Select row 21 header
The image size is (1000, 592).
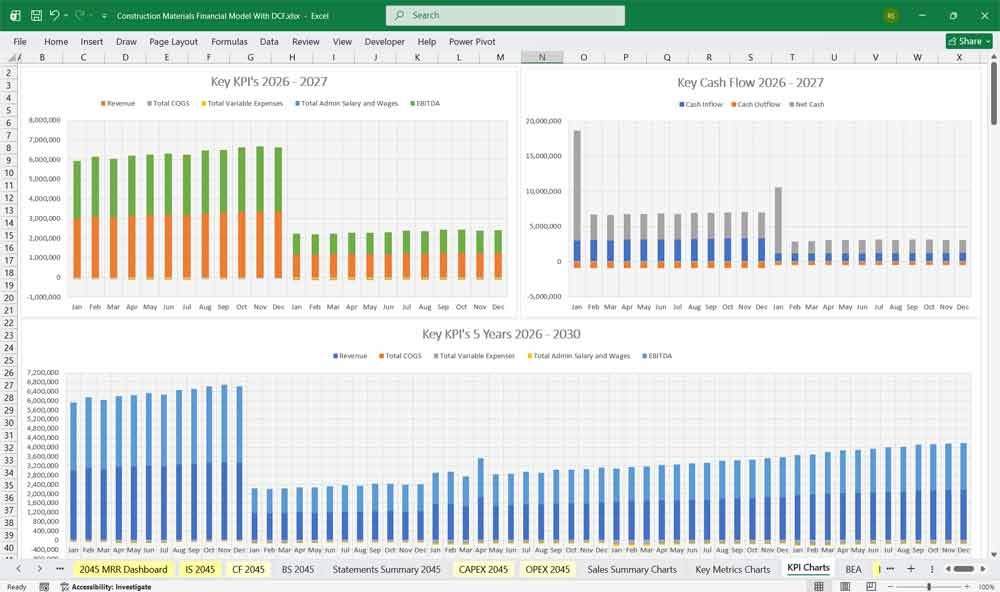pos(9,310)
